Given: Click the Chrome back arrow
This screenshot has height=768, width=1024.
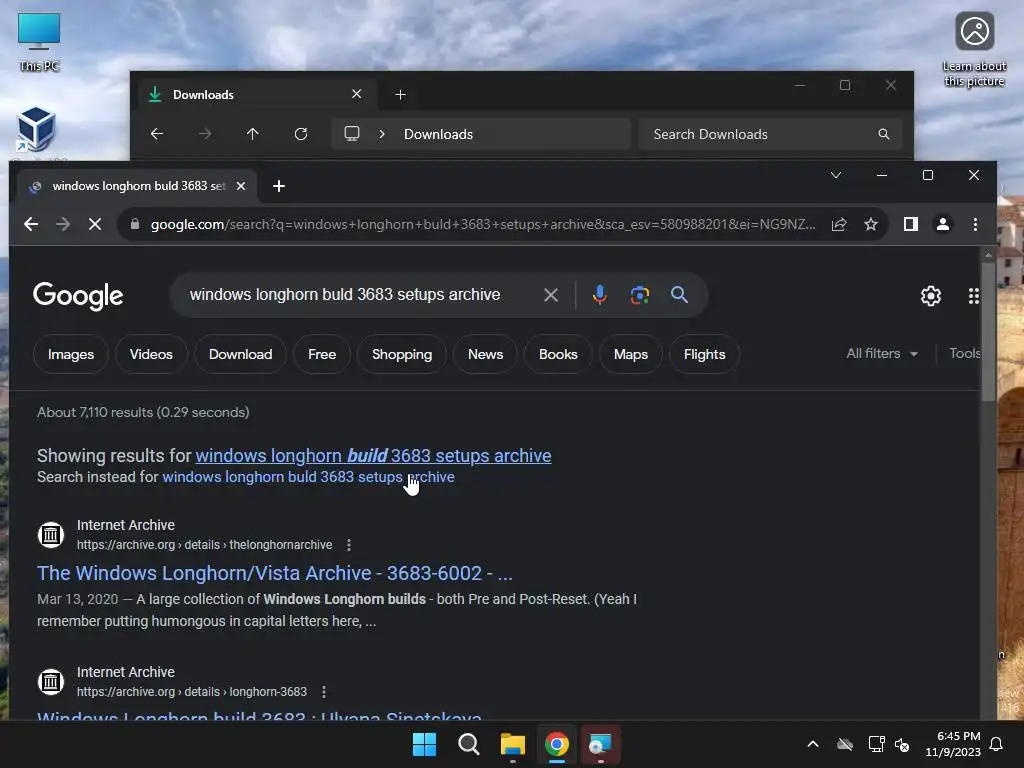Looking at the screenshot, I should click(x=31, y=225).
